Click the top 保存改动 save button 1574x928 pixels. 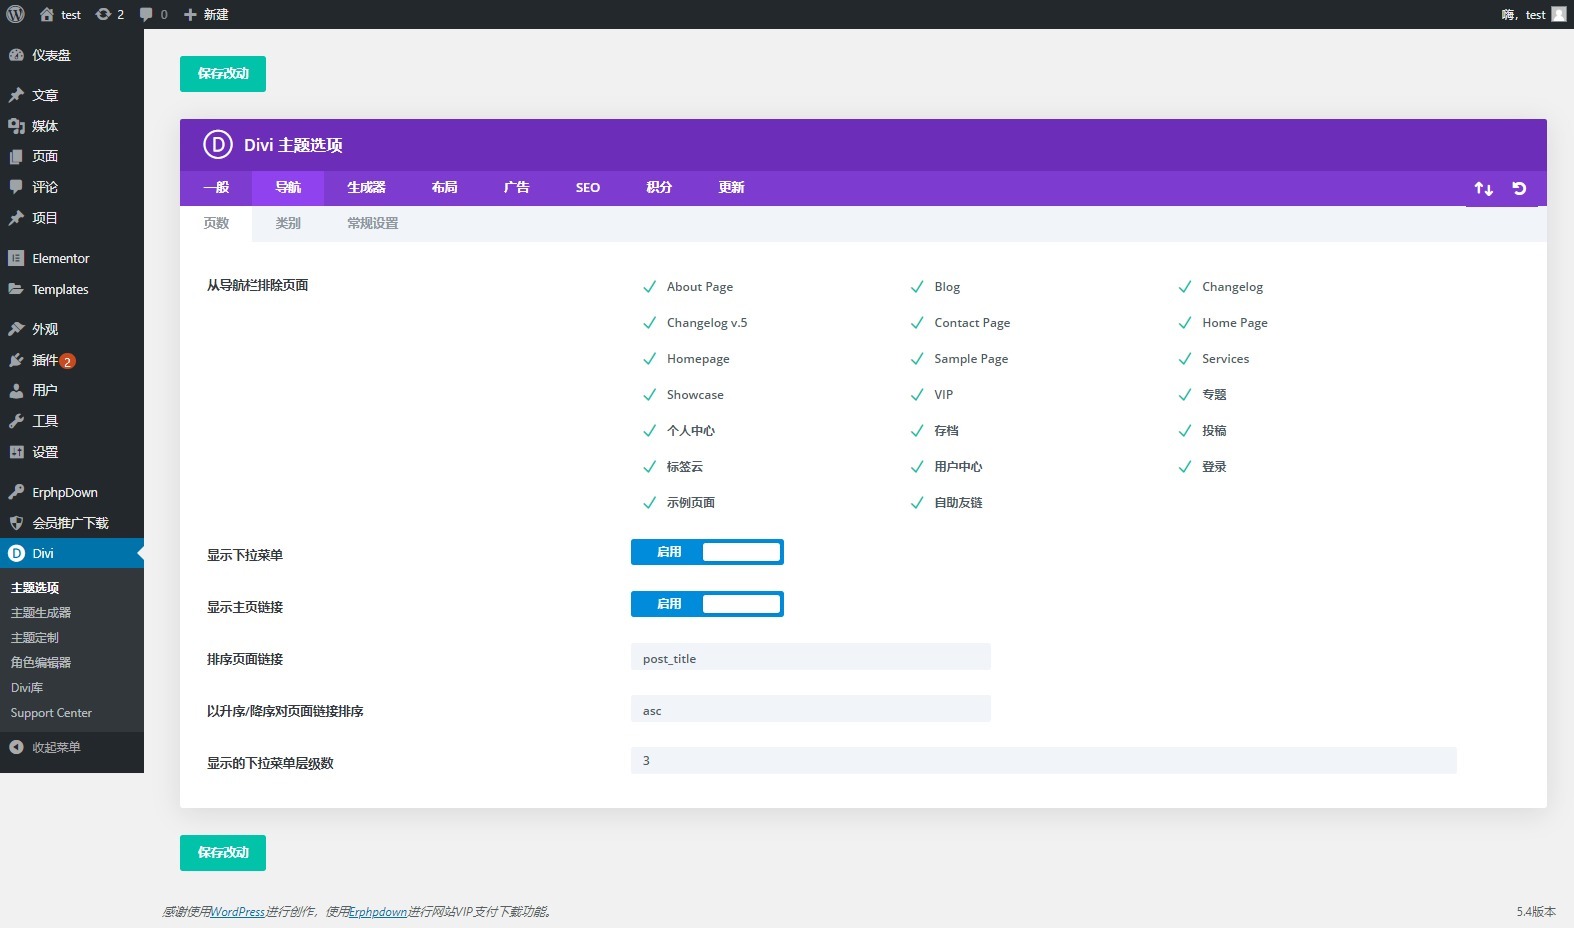pyautogui.click(x=223, y=74)
